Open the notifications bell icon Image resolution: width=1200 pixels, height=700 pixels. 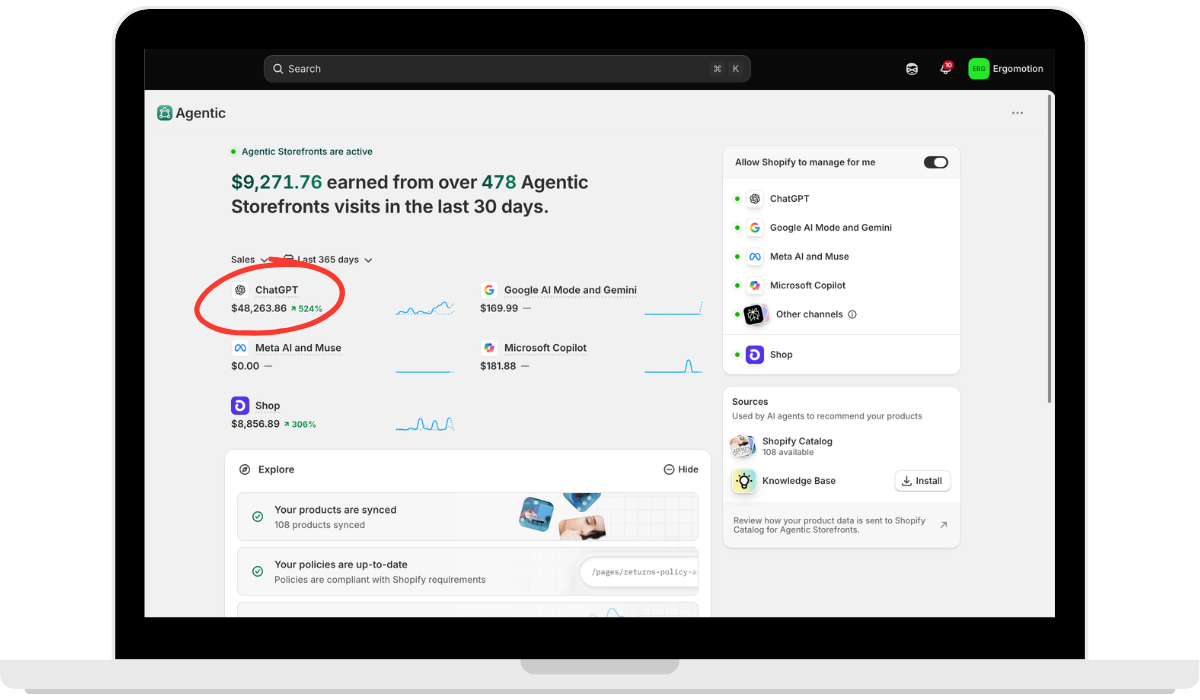945,69
